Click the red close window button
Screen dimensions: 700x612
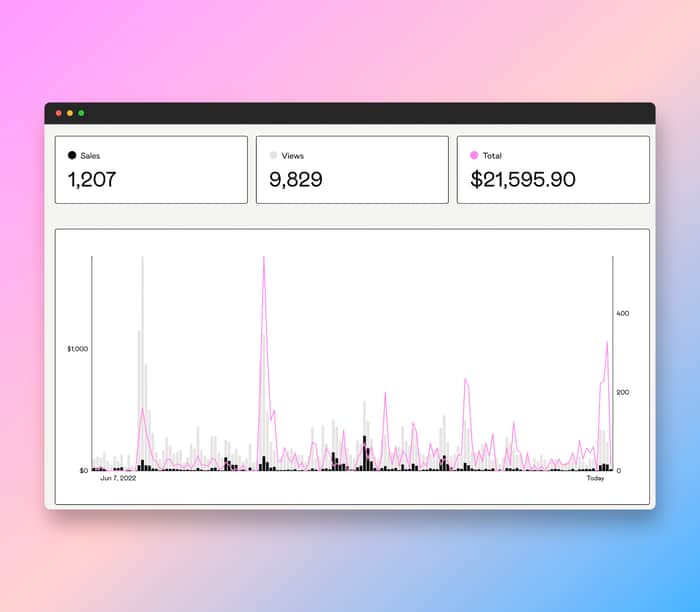pyautogui.click(x=58, y=113)
